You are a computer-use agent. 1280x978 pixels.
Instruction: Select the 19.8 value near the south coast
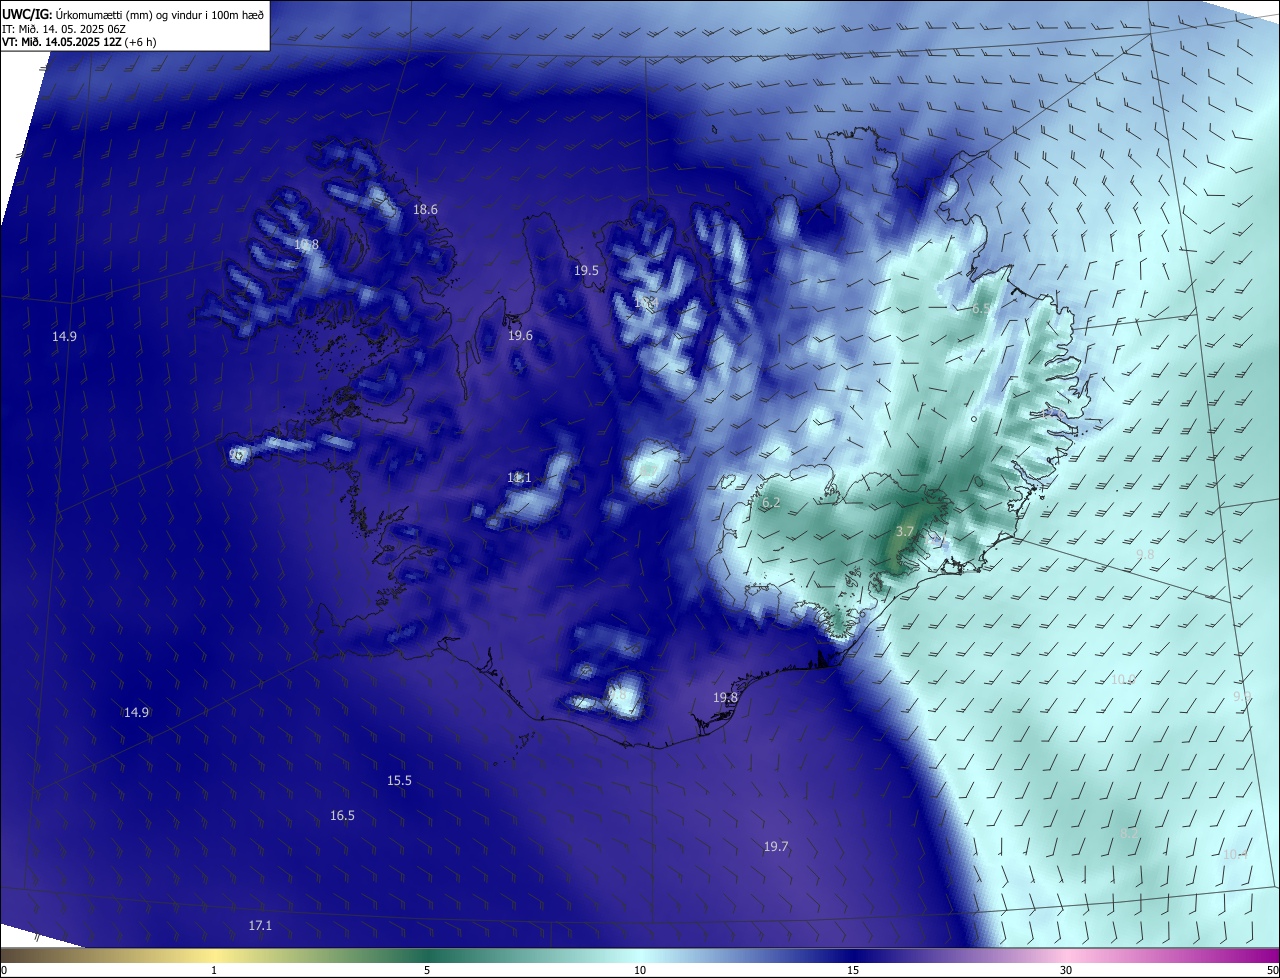point(725,698)
